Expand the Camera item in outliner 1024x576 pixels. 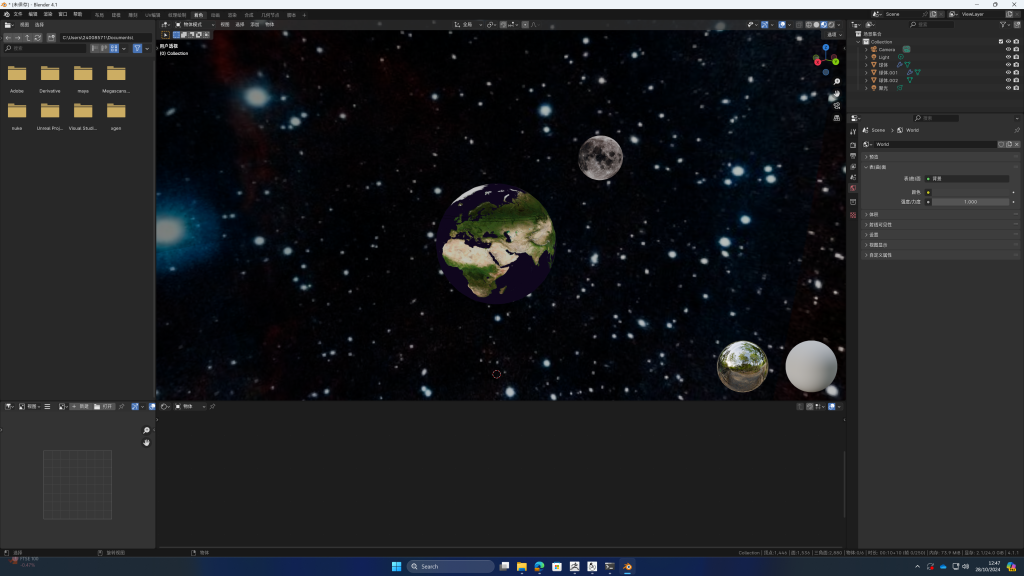pos(867,49)
